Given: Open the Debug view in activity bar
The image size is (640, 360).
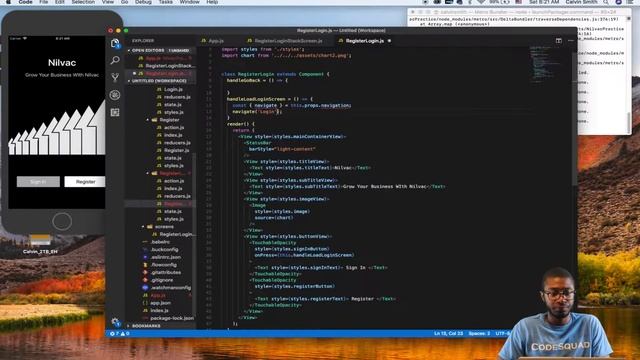Looking at the screenshot, I should pos(115,95).
